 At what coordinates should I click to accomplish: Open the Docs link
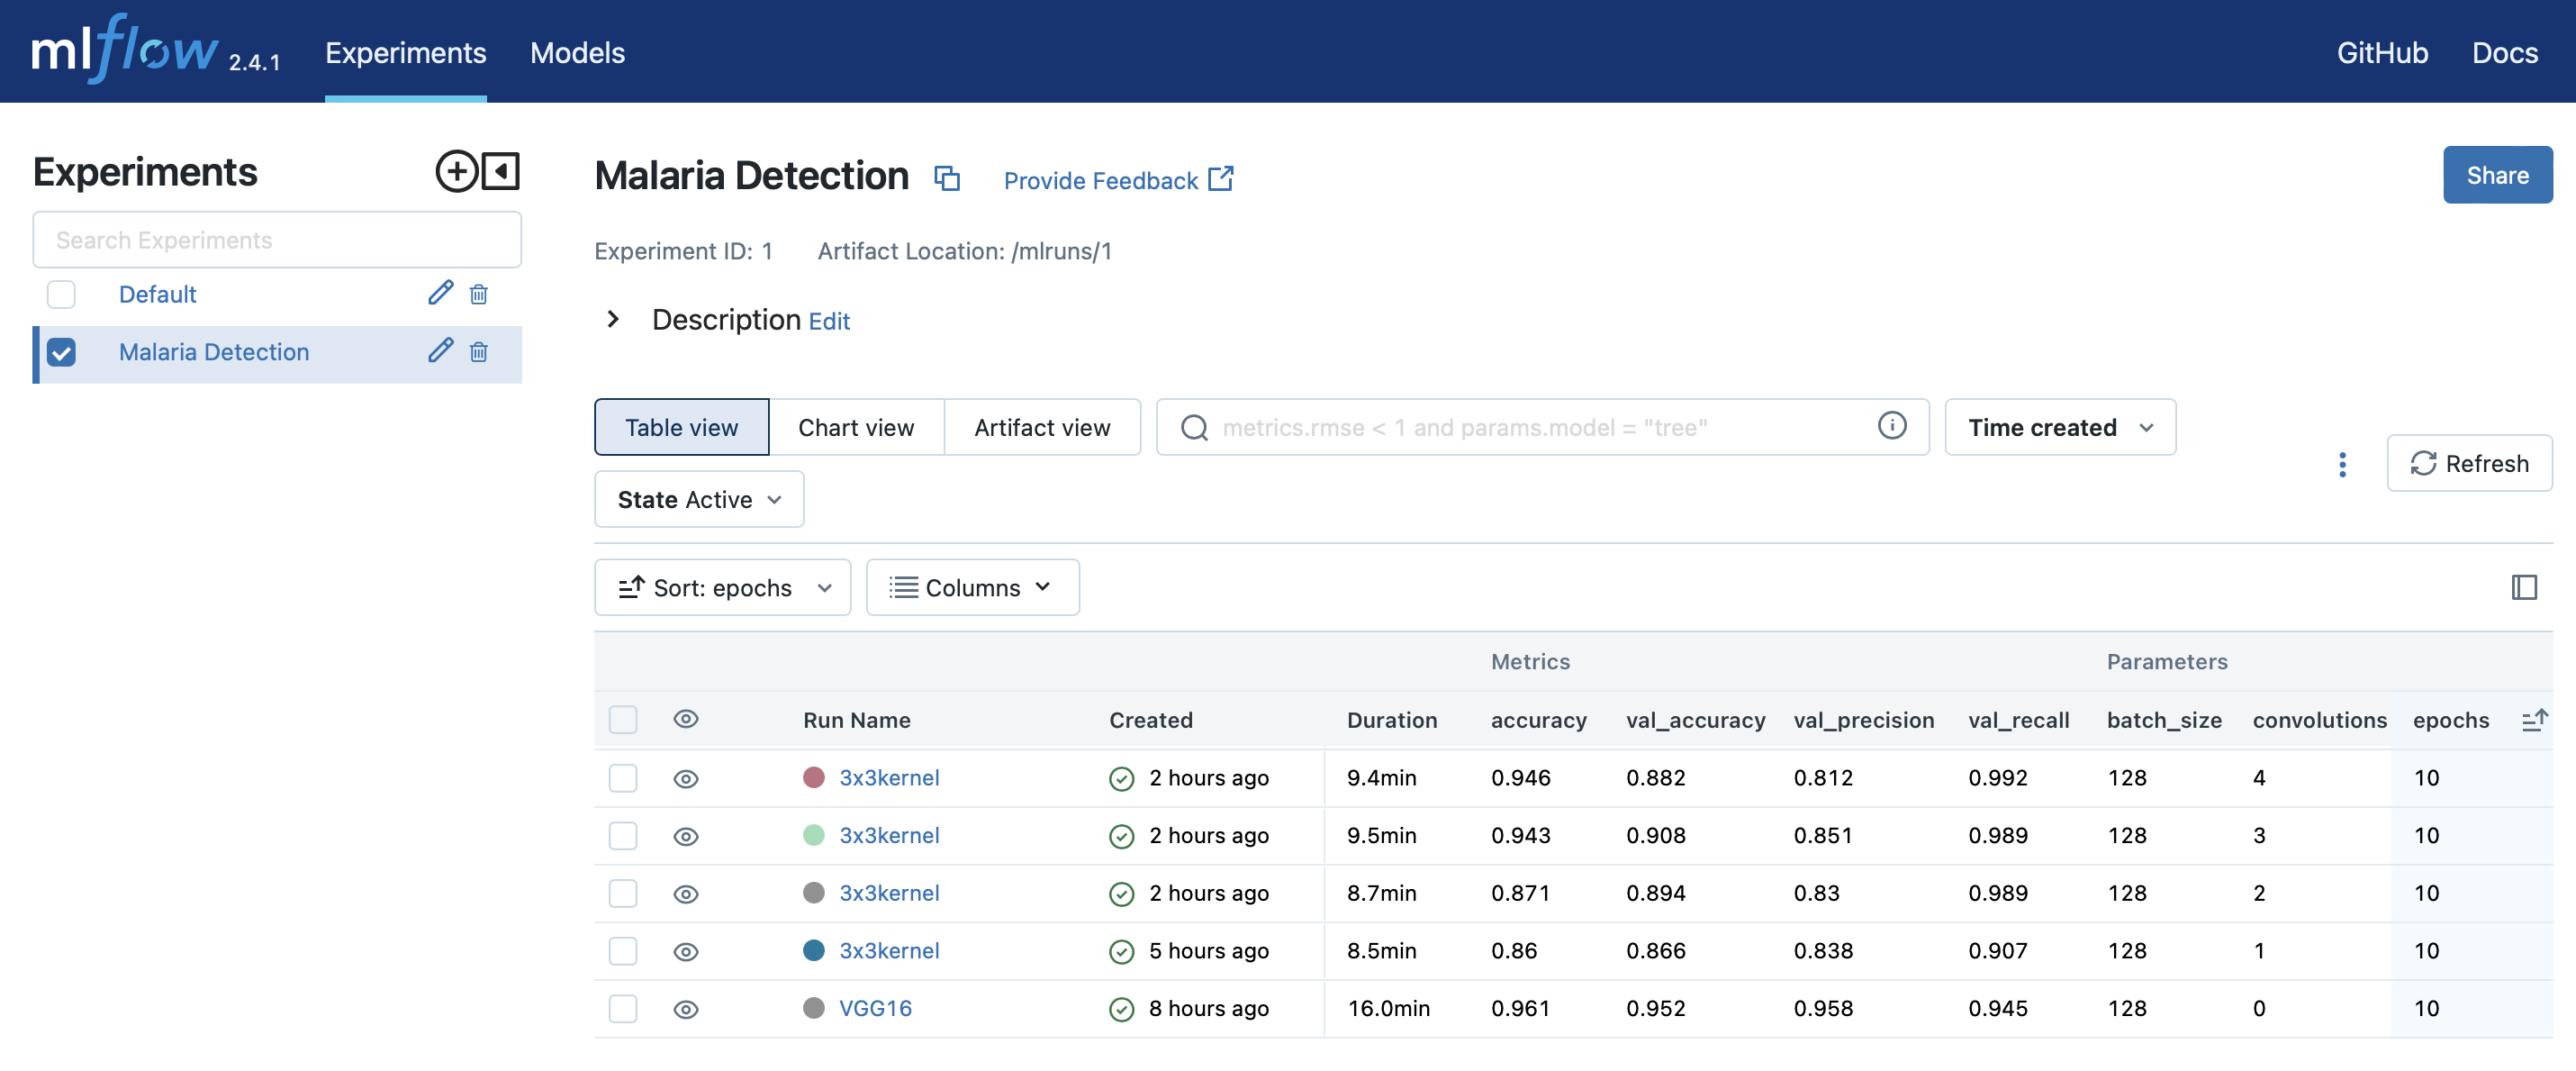coord(2504,52)
